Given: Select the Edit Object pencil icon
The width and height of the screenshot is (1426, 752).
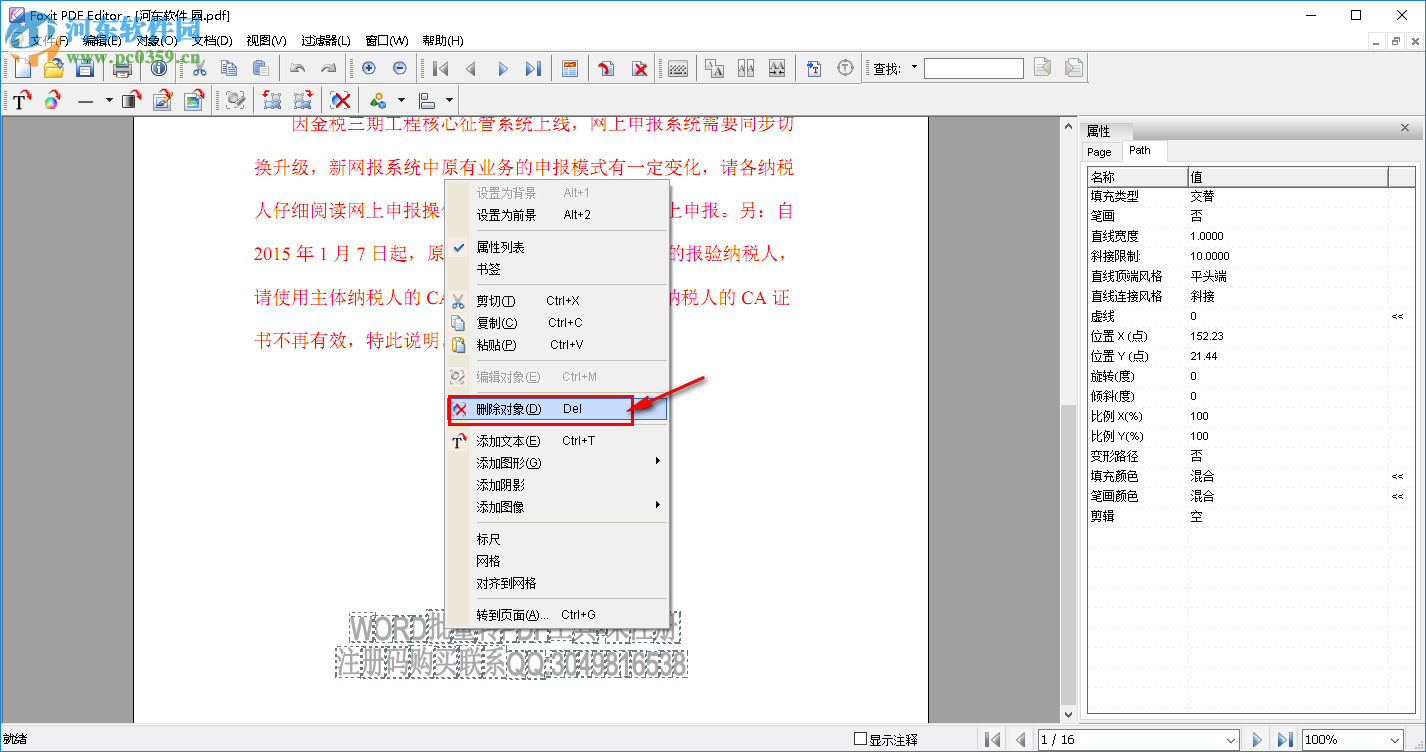Looking at the screenshot, I should (162, 100).
